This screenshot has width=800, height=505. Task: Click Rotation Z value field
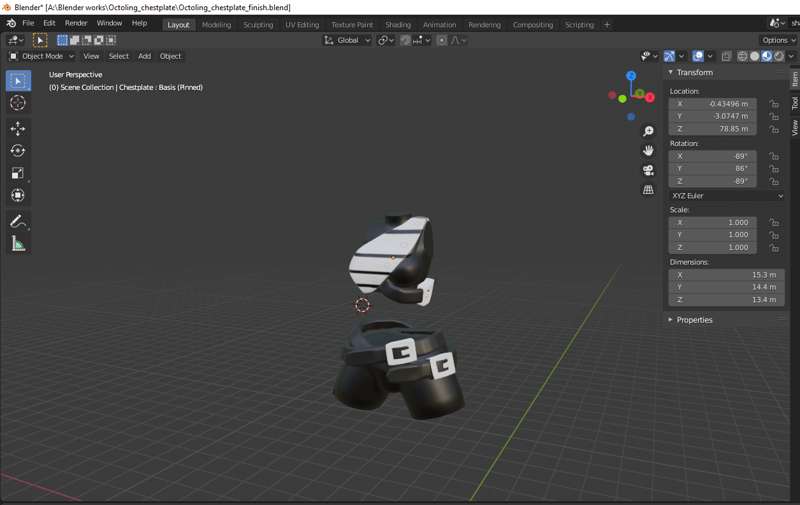click(713, 181)
